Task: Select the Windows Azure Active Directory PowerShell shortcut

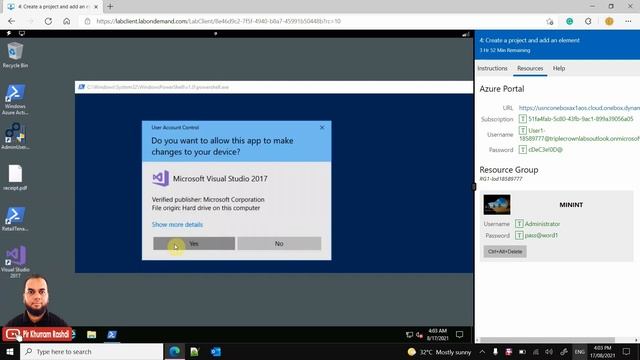Action: click(x=15, y=100)
